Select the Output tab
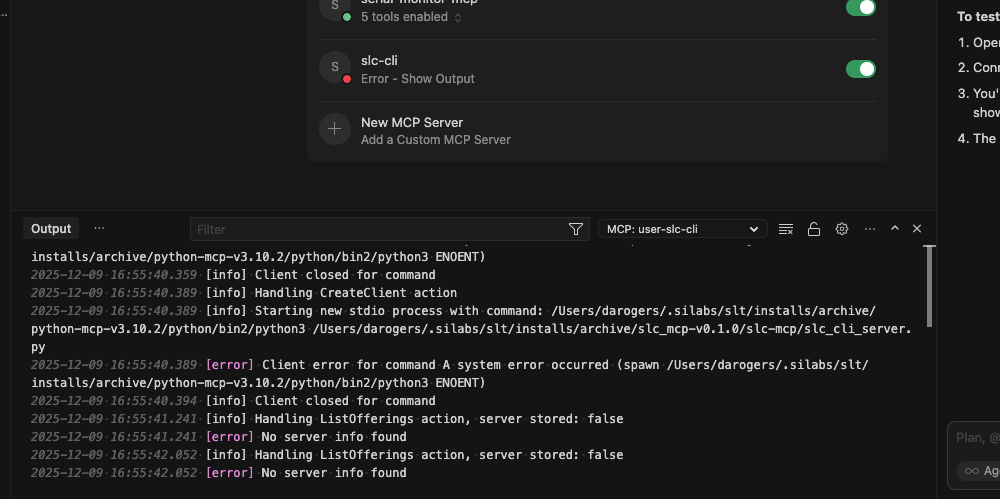Image resolution: width=1000 pixels, height=499 pixels. point(51,228)
